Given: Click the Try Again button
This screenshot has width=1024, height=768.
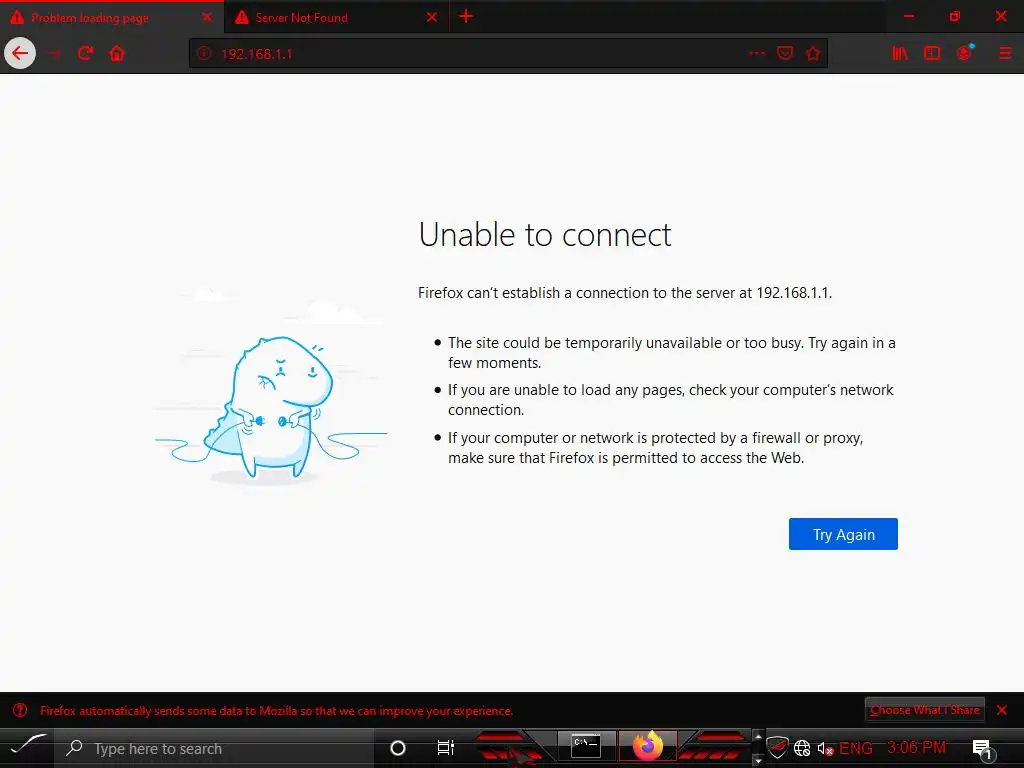Looking at the screenshot, I should [843, 534].
